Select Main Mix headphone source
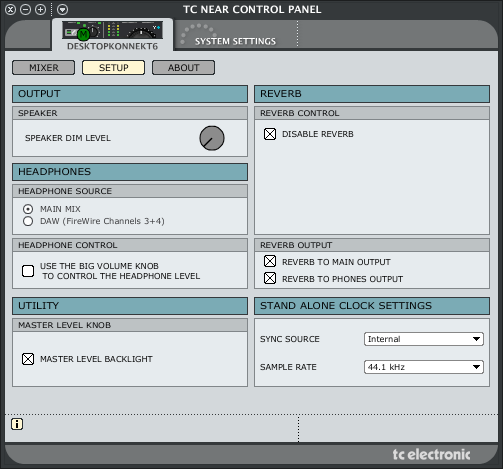The height and width of the screenshot is (469, 503). pyautogui.click(x=28, y=209)
